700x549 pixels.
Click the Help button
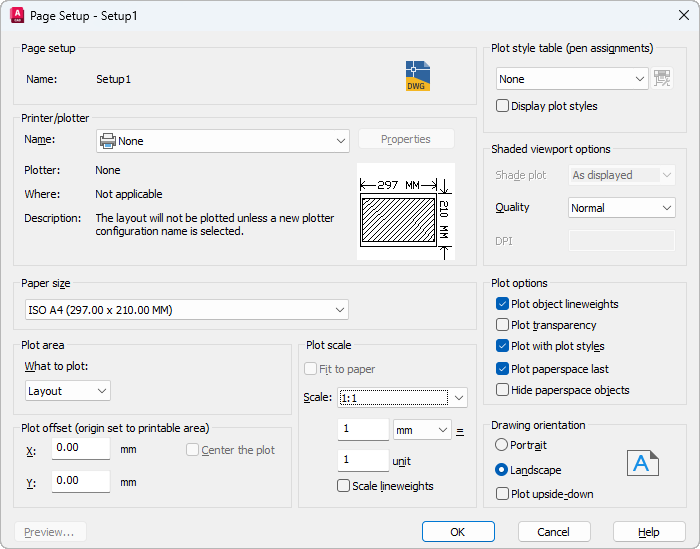(649, 532)
